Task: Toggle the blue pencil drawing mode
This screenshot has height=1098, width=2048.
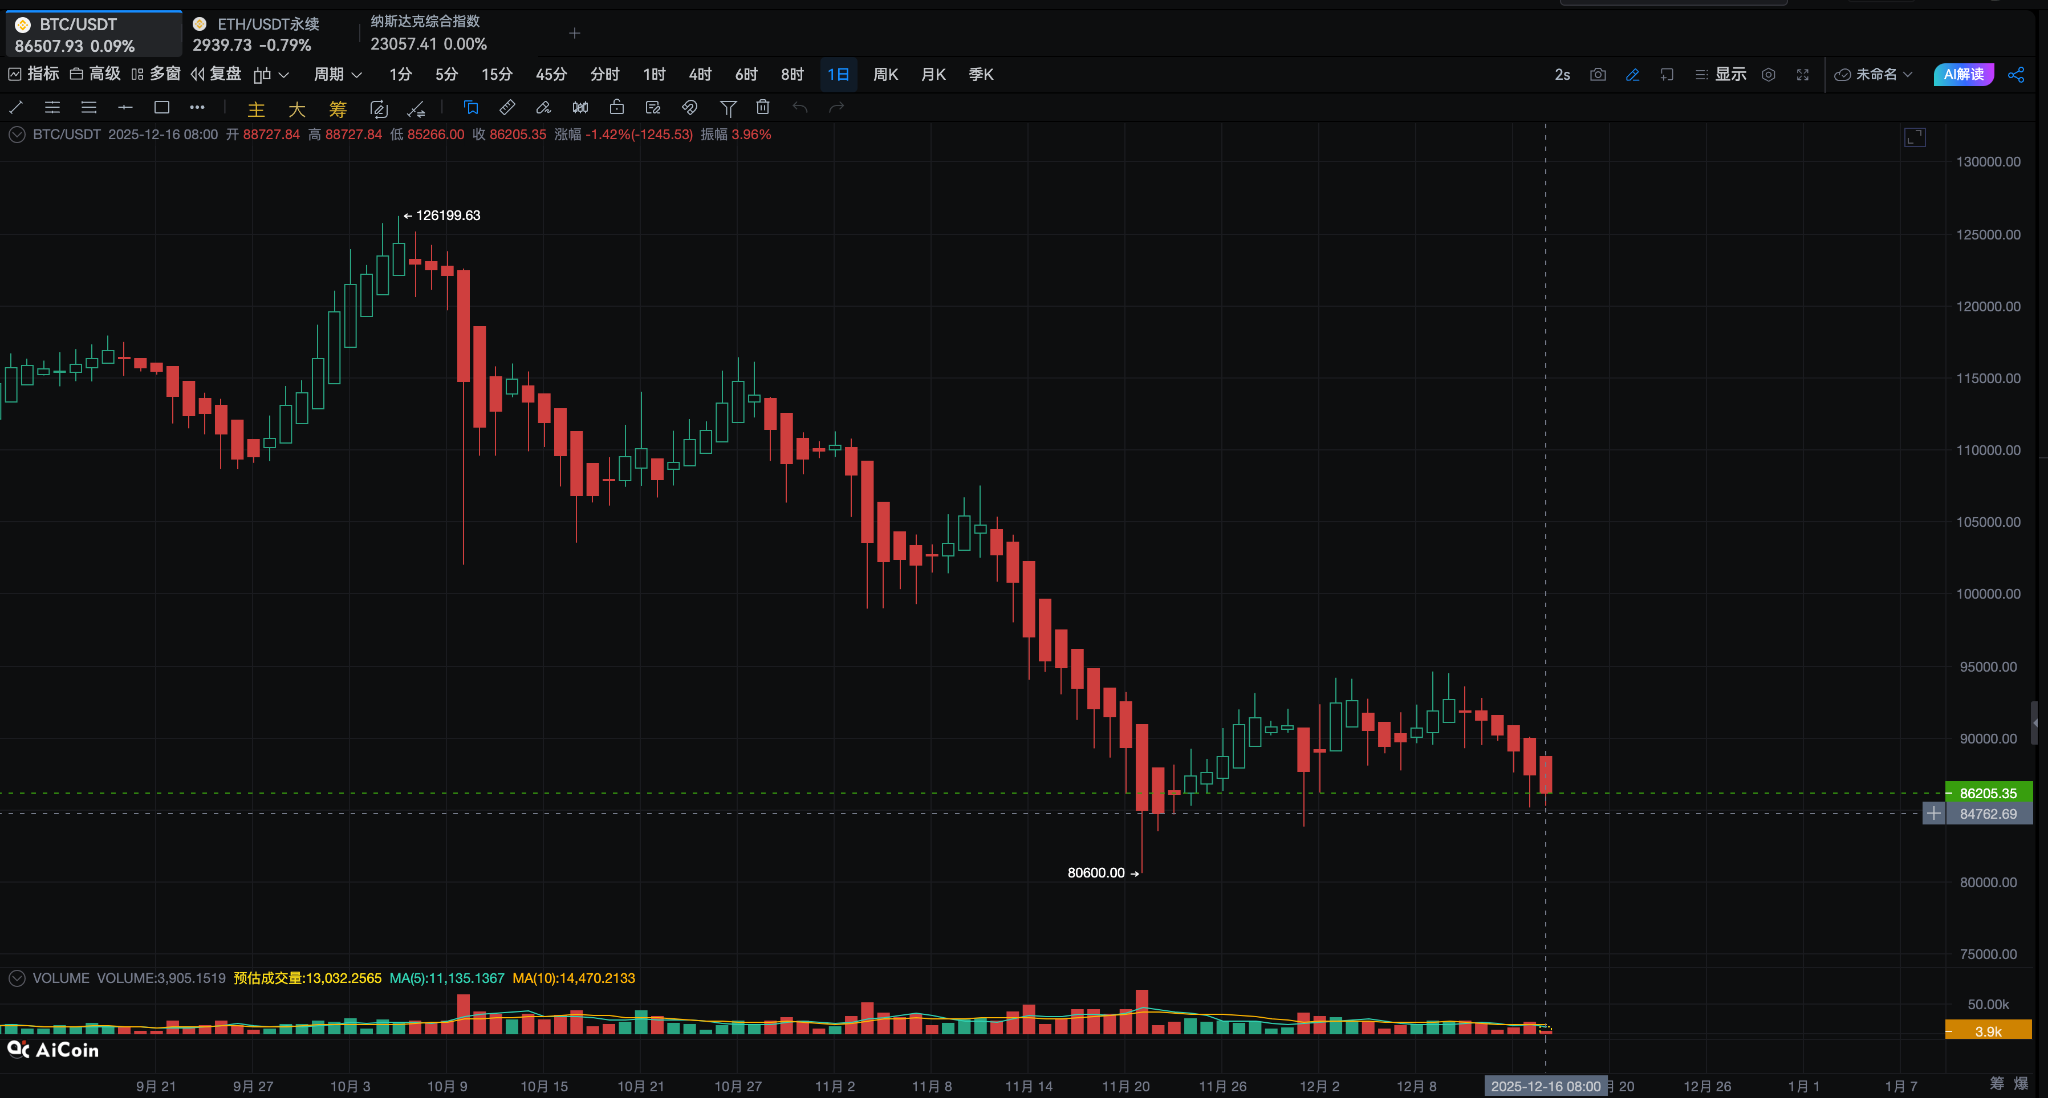Action: (1632, 75)
